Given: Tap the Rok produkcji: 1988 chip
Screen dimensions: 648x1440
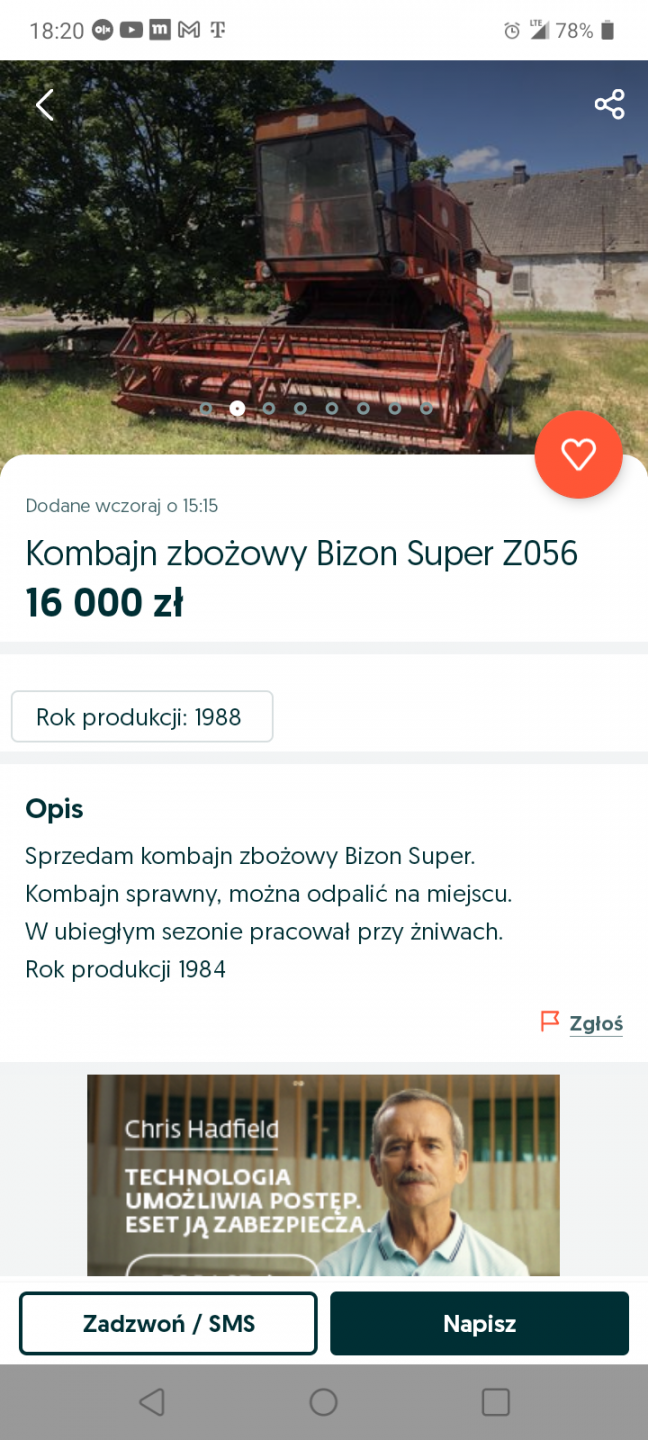Looking at the screenshot, I should tap(142, 716).
